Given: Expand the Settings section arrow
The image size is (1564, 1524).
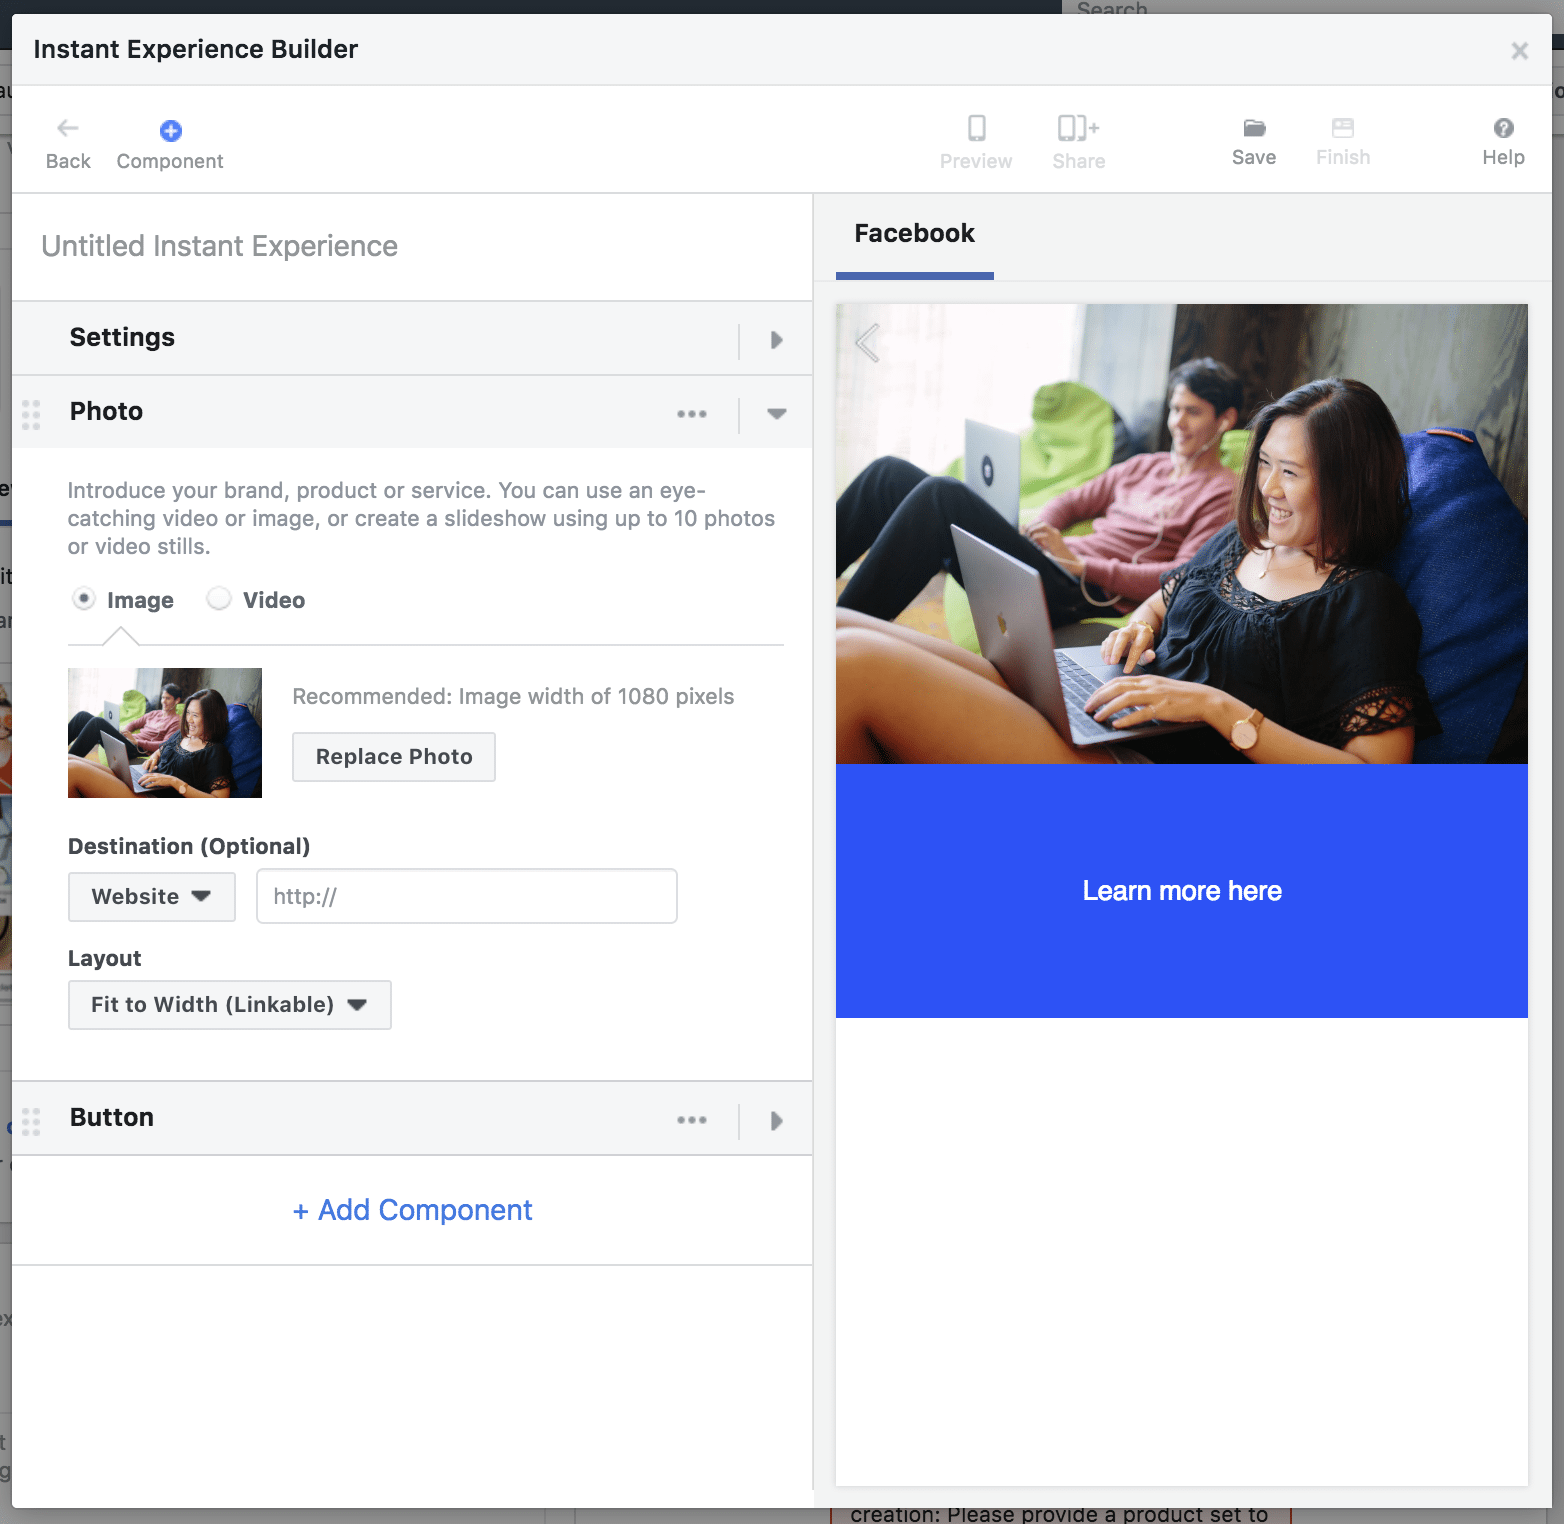Looking at the screenshot, I should point(776,340).
